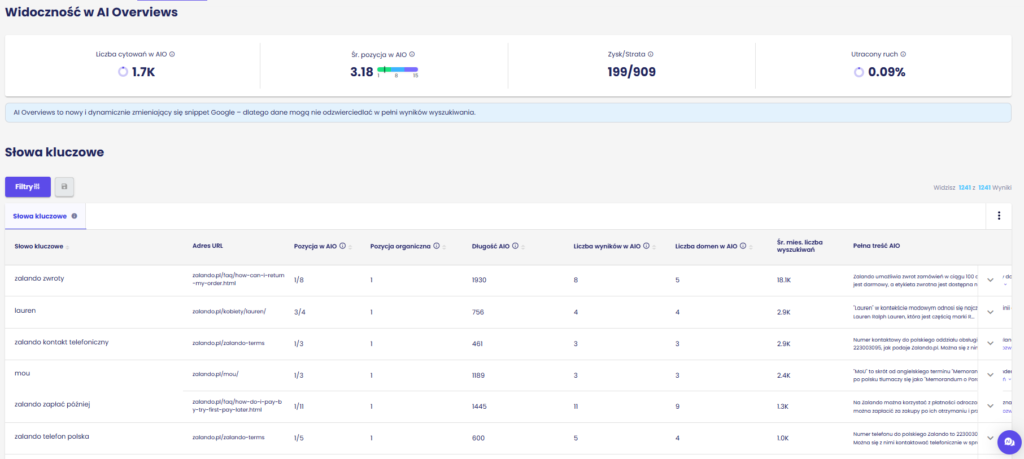The width and height of the screenshot is (1024, 459).
Task: Open zalando.pl/zalando-terms link in kontakt telefoniczny row
Action: click(228, 343)
